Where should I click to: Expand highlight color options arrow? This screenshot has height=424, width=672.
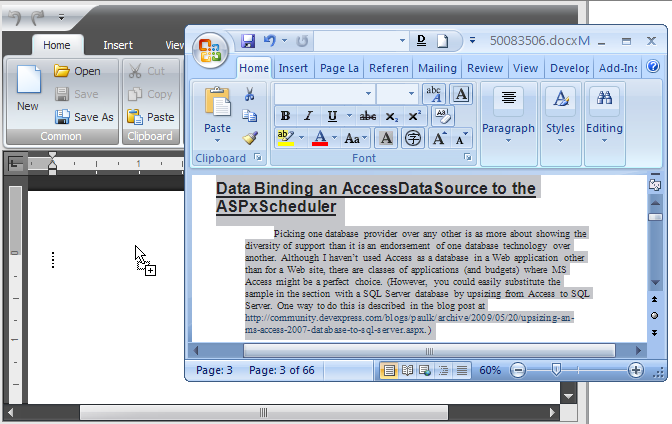click(x=301, y=138)
